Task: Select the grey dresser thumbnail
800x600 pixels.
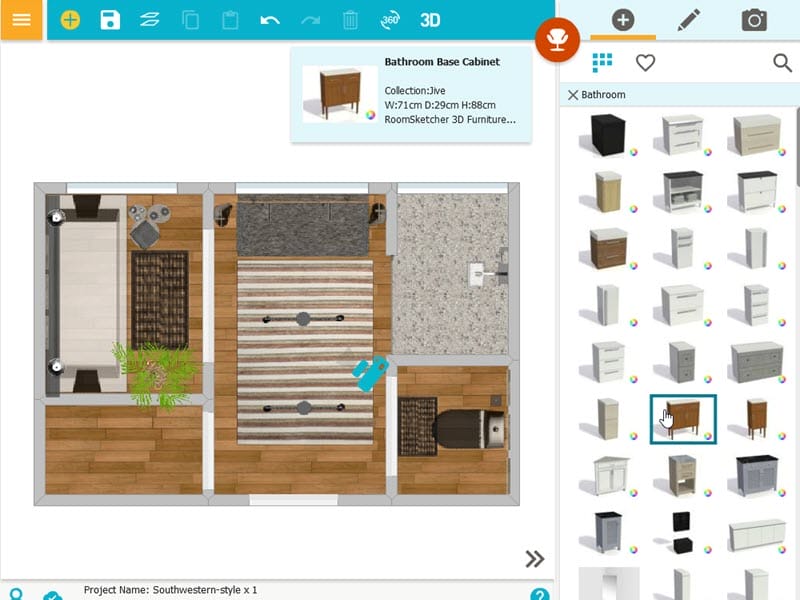Action: 757,360
